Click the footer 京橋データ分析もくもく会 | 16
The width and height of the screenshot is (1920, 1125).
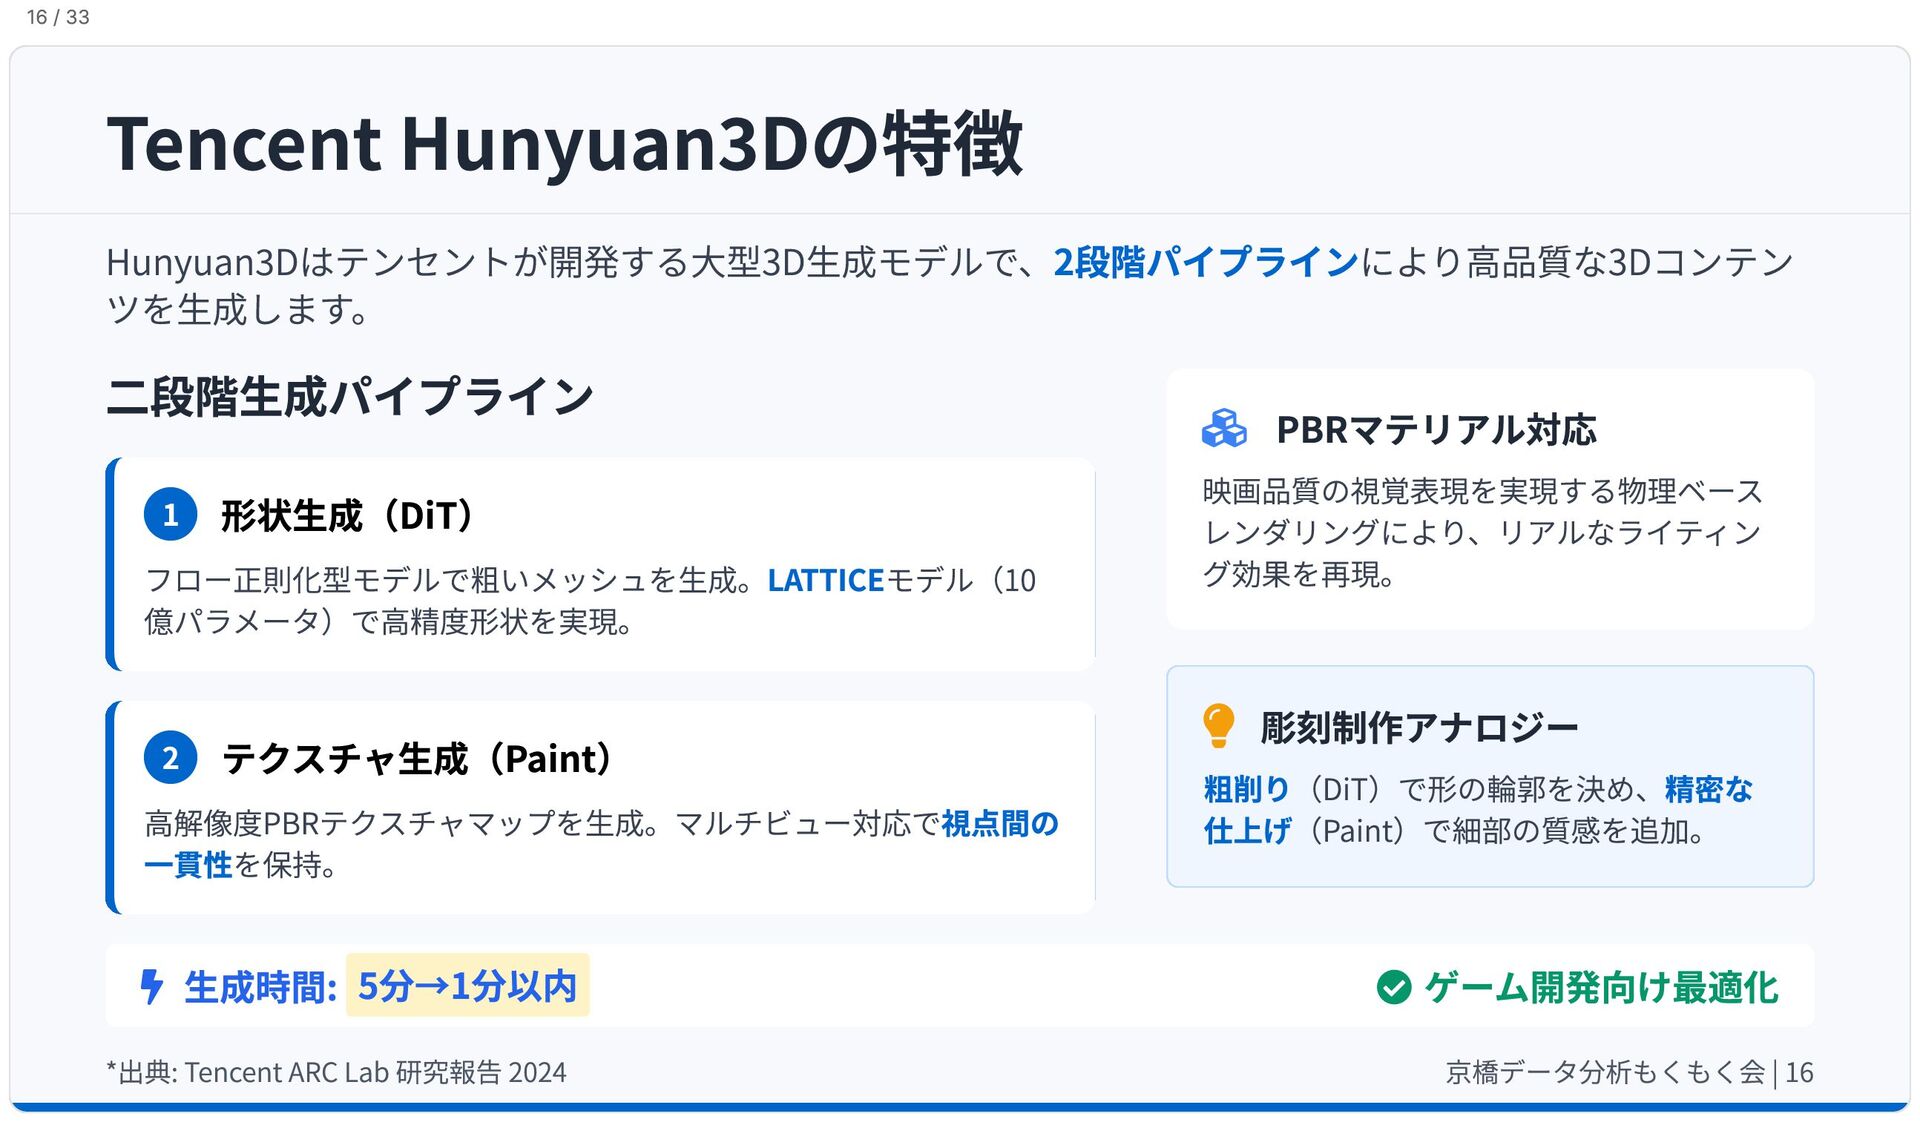tap(1629, 1072)
